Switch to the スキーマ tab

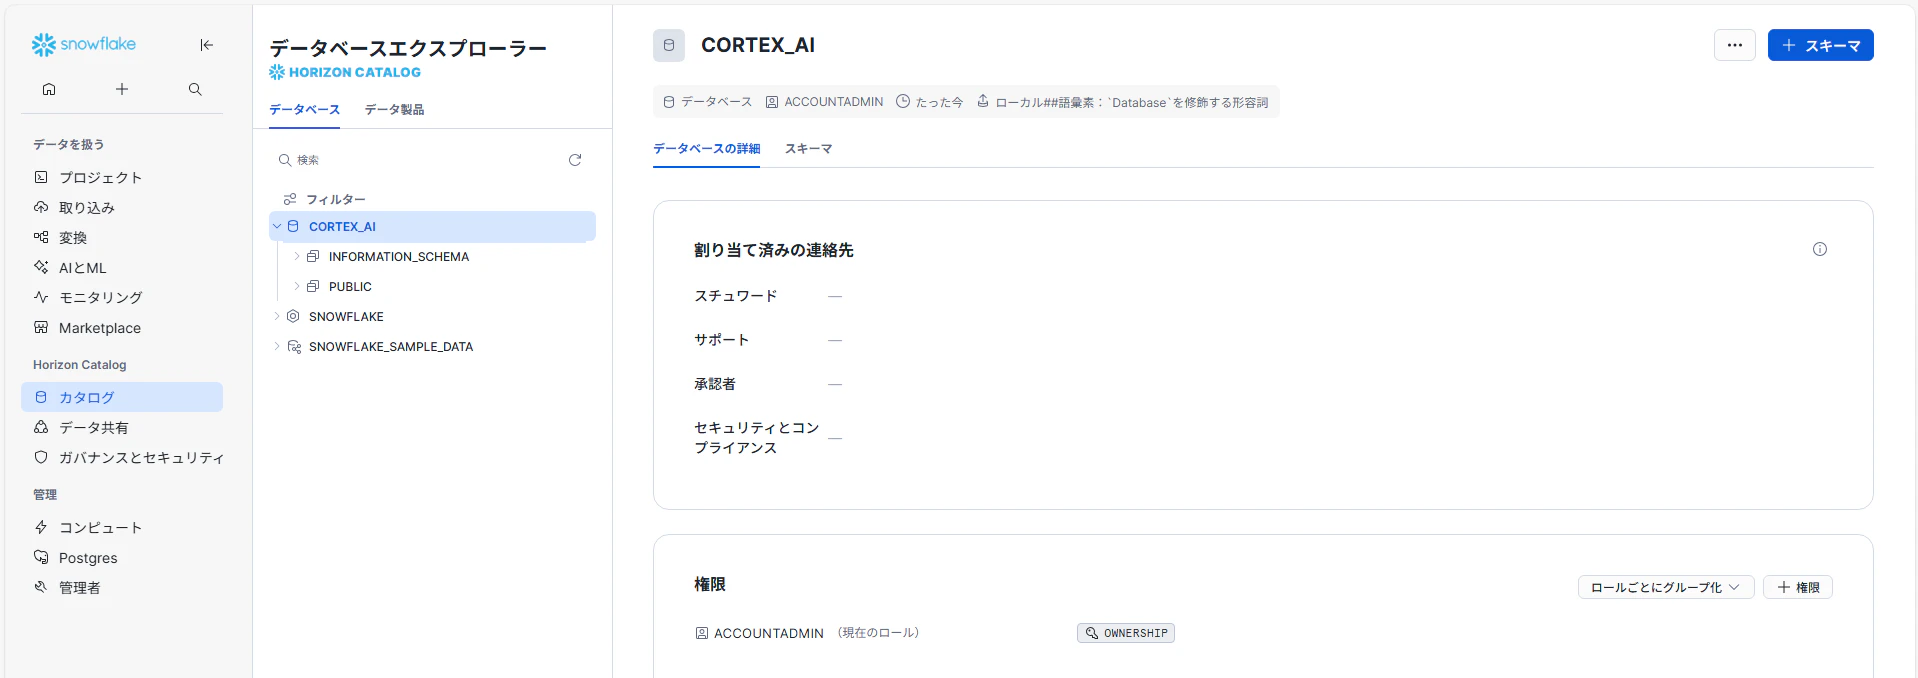[x=809, y=149]
